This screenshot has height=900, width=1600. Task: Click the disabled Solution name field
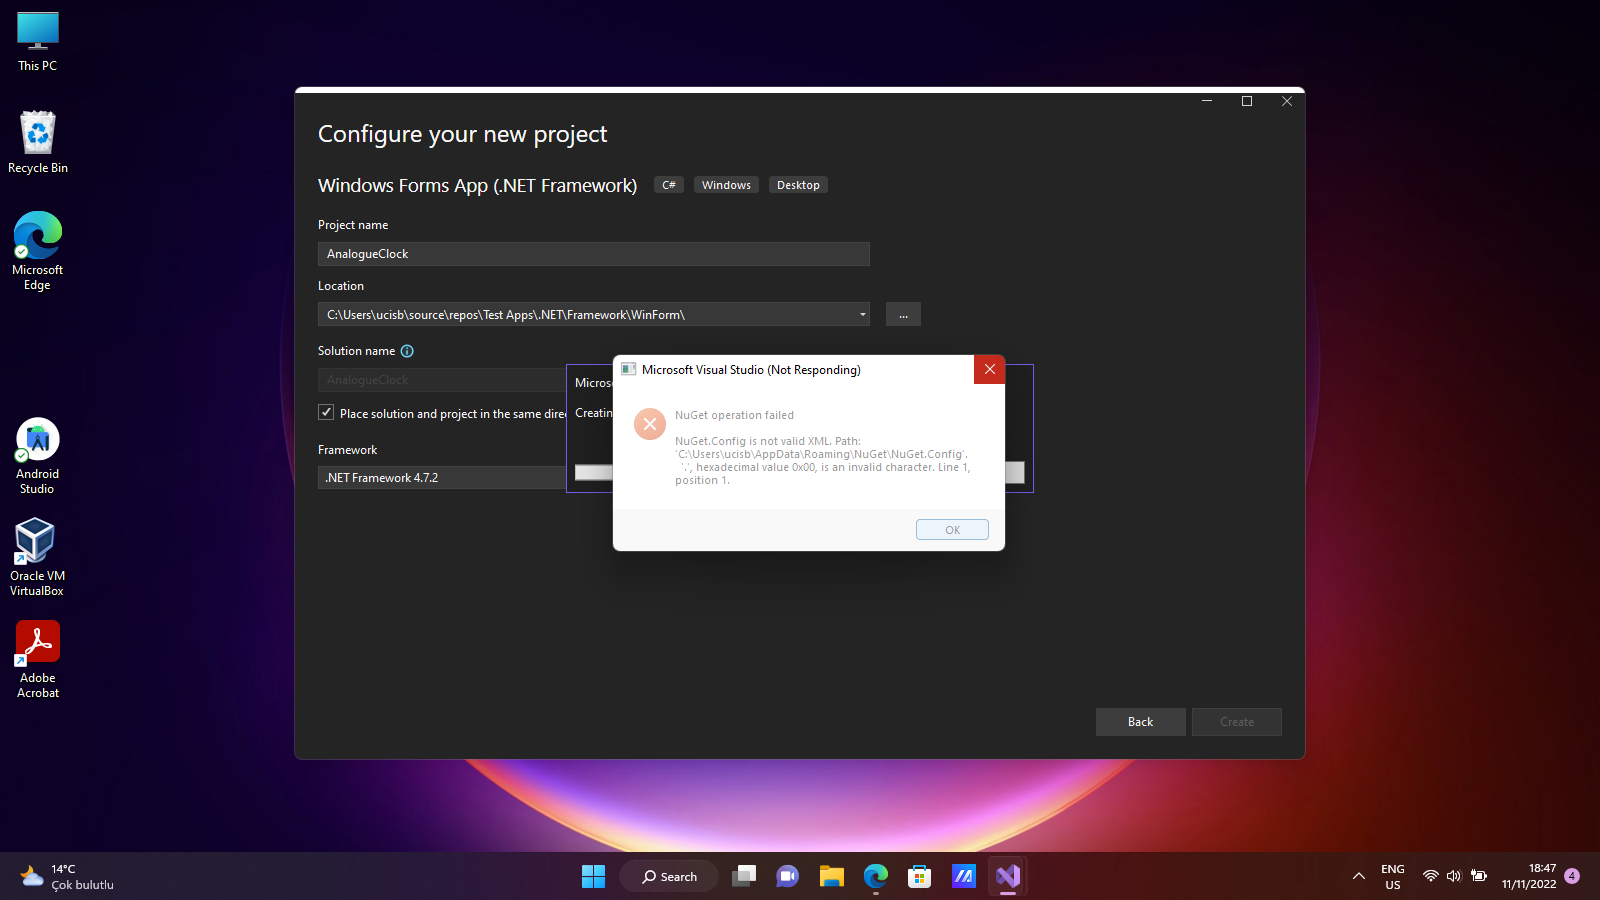pyautogui.click(x=442, y=380)
